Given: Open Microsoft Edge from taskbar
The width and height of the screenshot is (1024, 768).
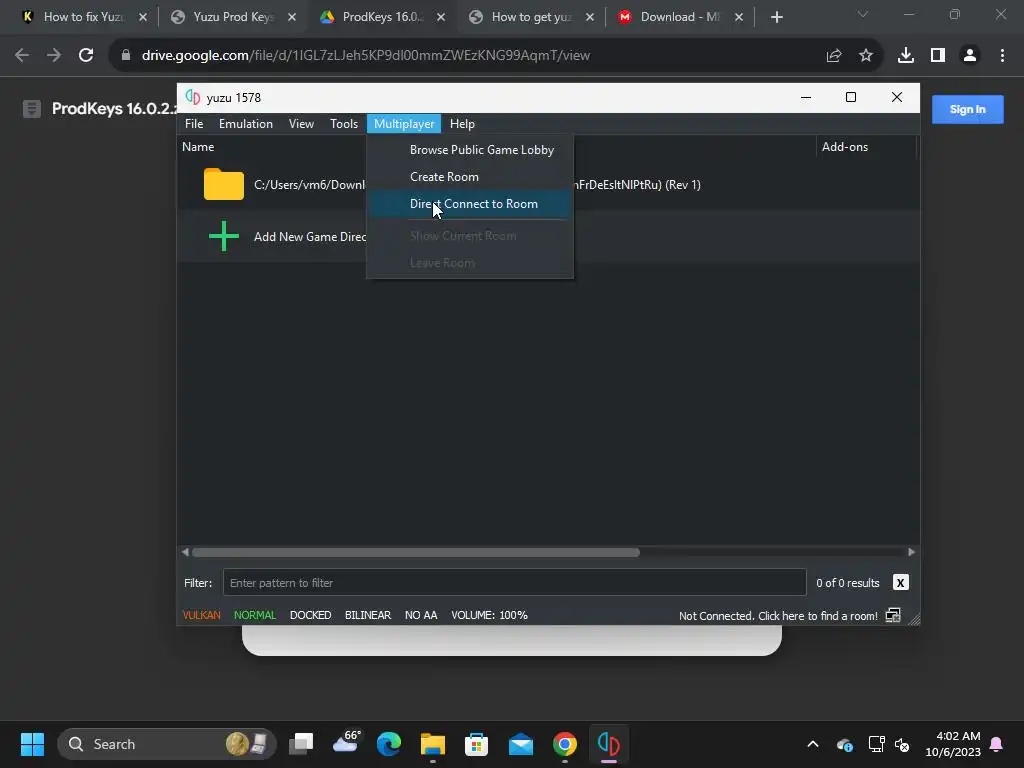Looking at the screenshot, I should (x=389, y=744).
